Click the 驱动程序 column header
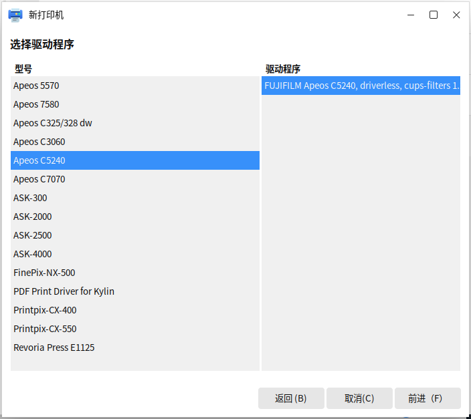The height and width of the screenshot is (420, 471). (283, 69)
